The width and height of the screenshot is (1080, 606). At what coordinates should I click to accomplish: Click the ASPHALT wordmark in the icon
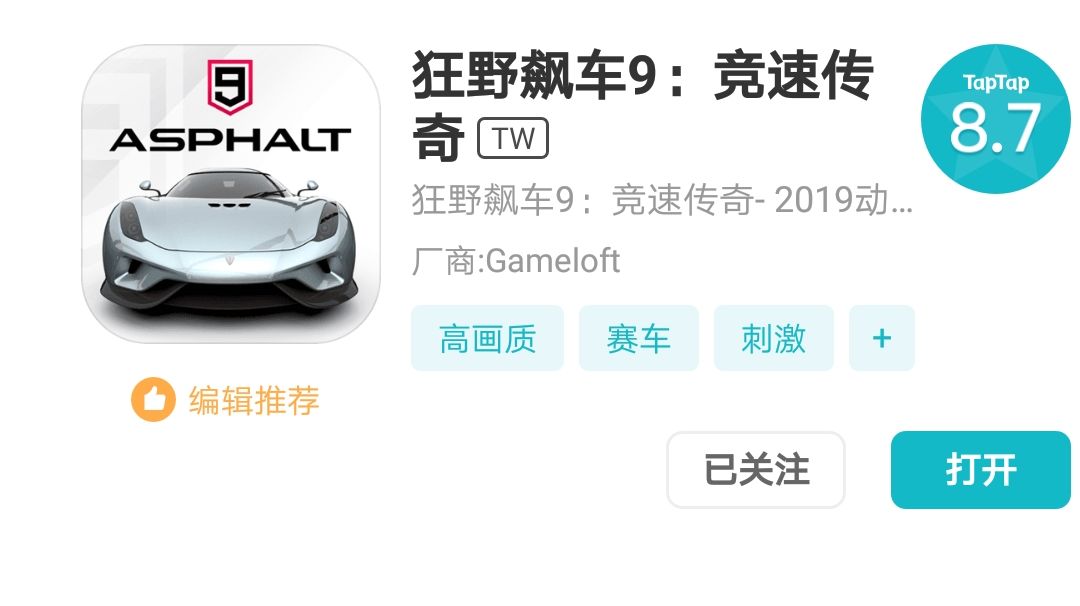230,140
